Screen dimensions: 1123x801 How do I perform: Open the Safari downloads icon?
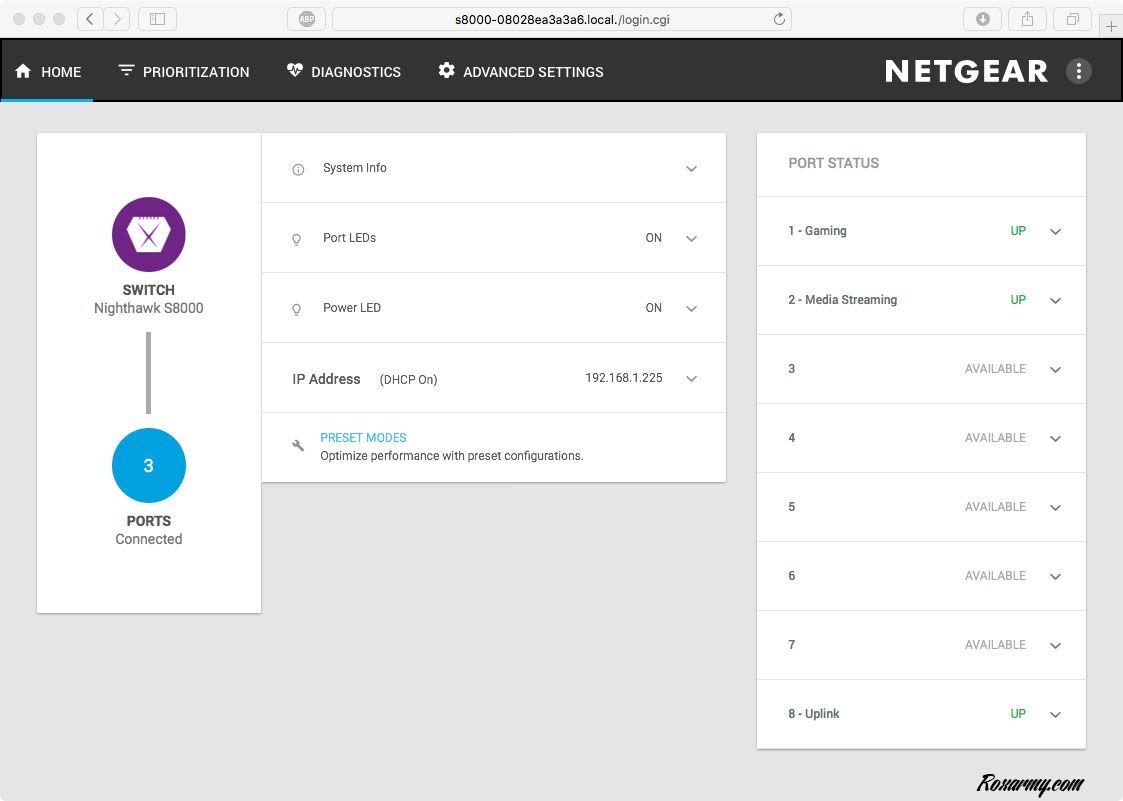pos(982,19)
